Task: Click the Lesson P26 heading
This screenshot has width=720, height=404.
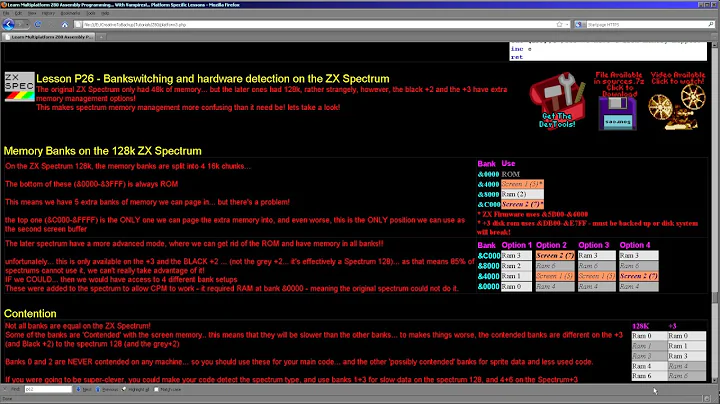Action: point(213,79)
